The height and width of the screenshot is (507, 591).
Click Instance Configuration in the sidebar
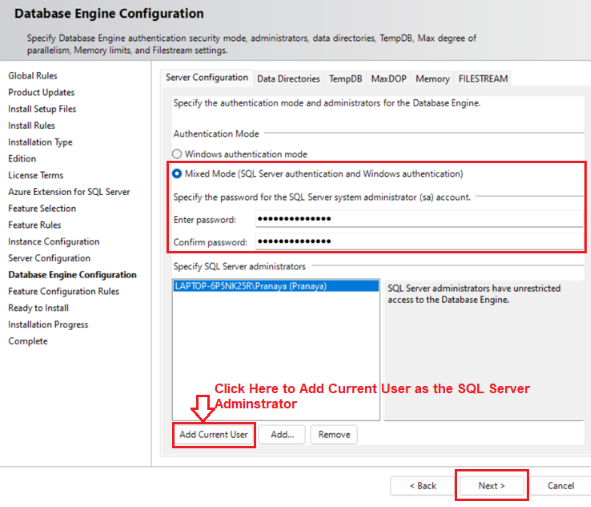54,242
